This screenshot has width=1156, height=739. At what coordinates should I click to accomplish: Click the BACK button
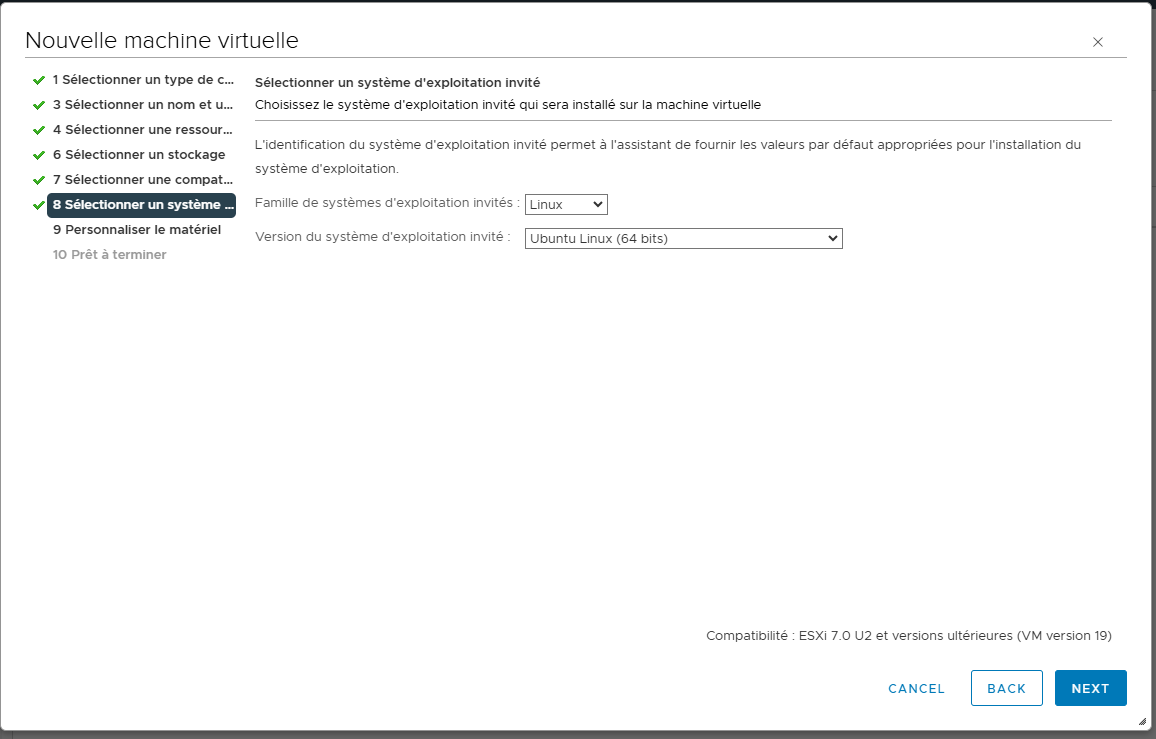pos(1006,688)
